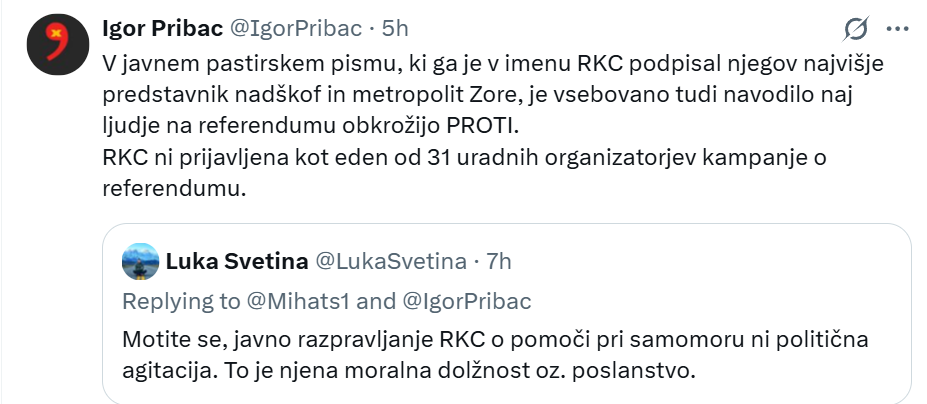Screen dimensions: 927x404
Task: Open the @LukaSvetina handle in the quote
Action: (x=391, y=262)
